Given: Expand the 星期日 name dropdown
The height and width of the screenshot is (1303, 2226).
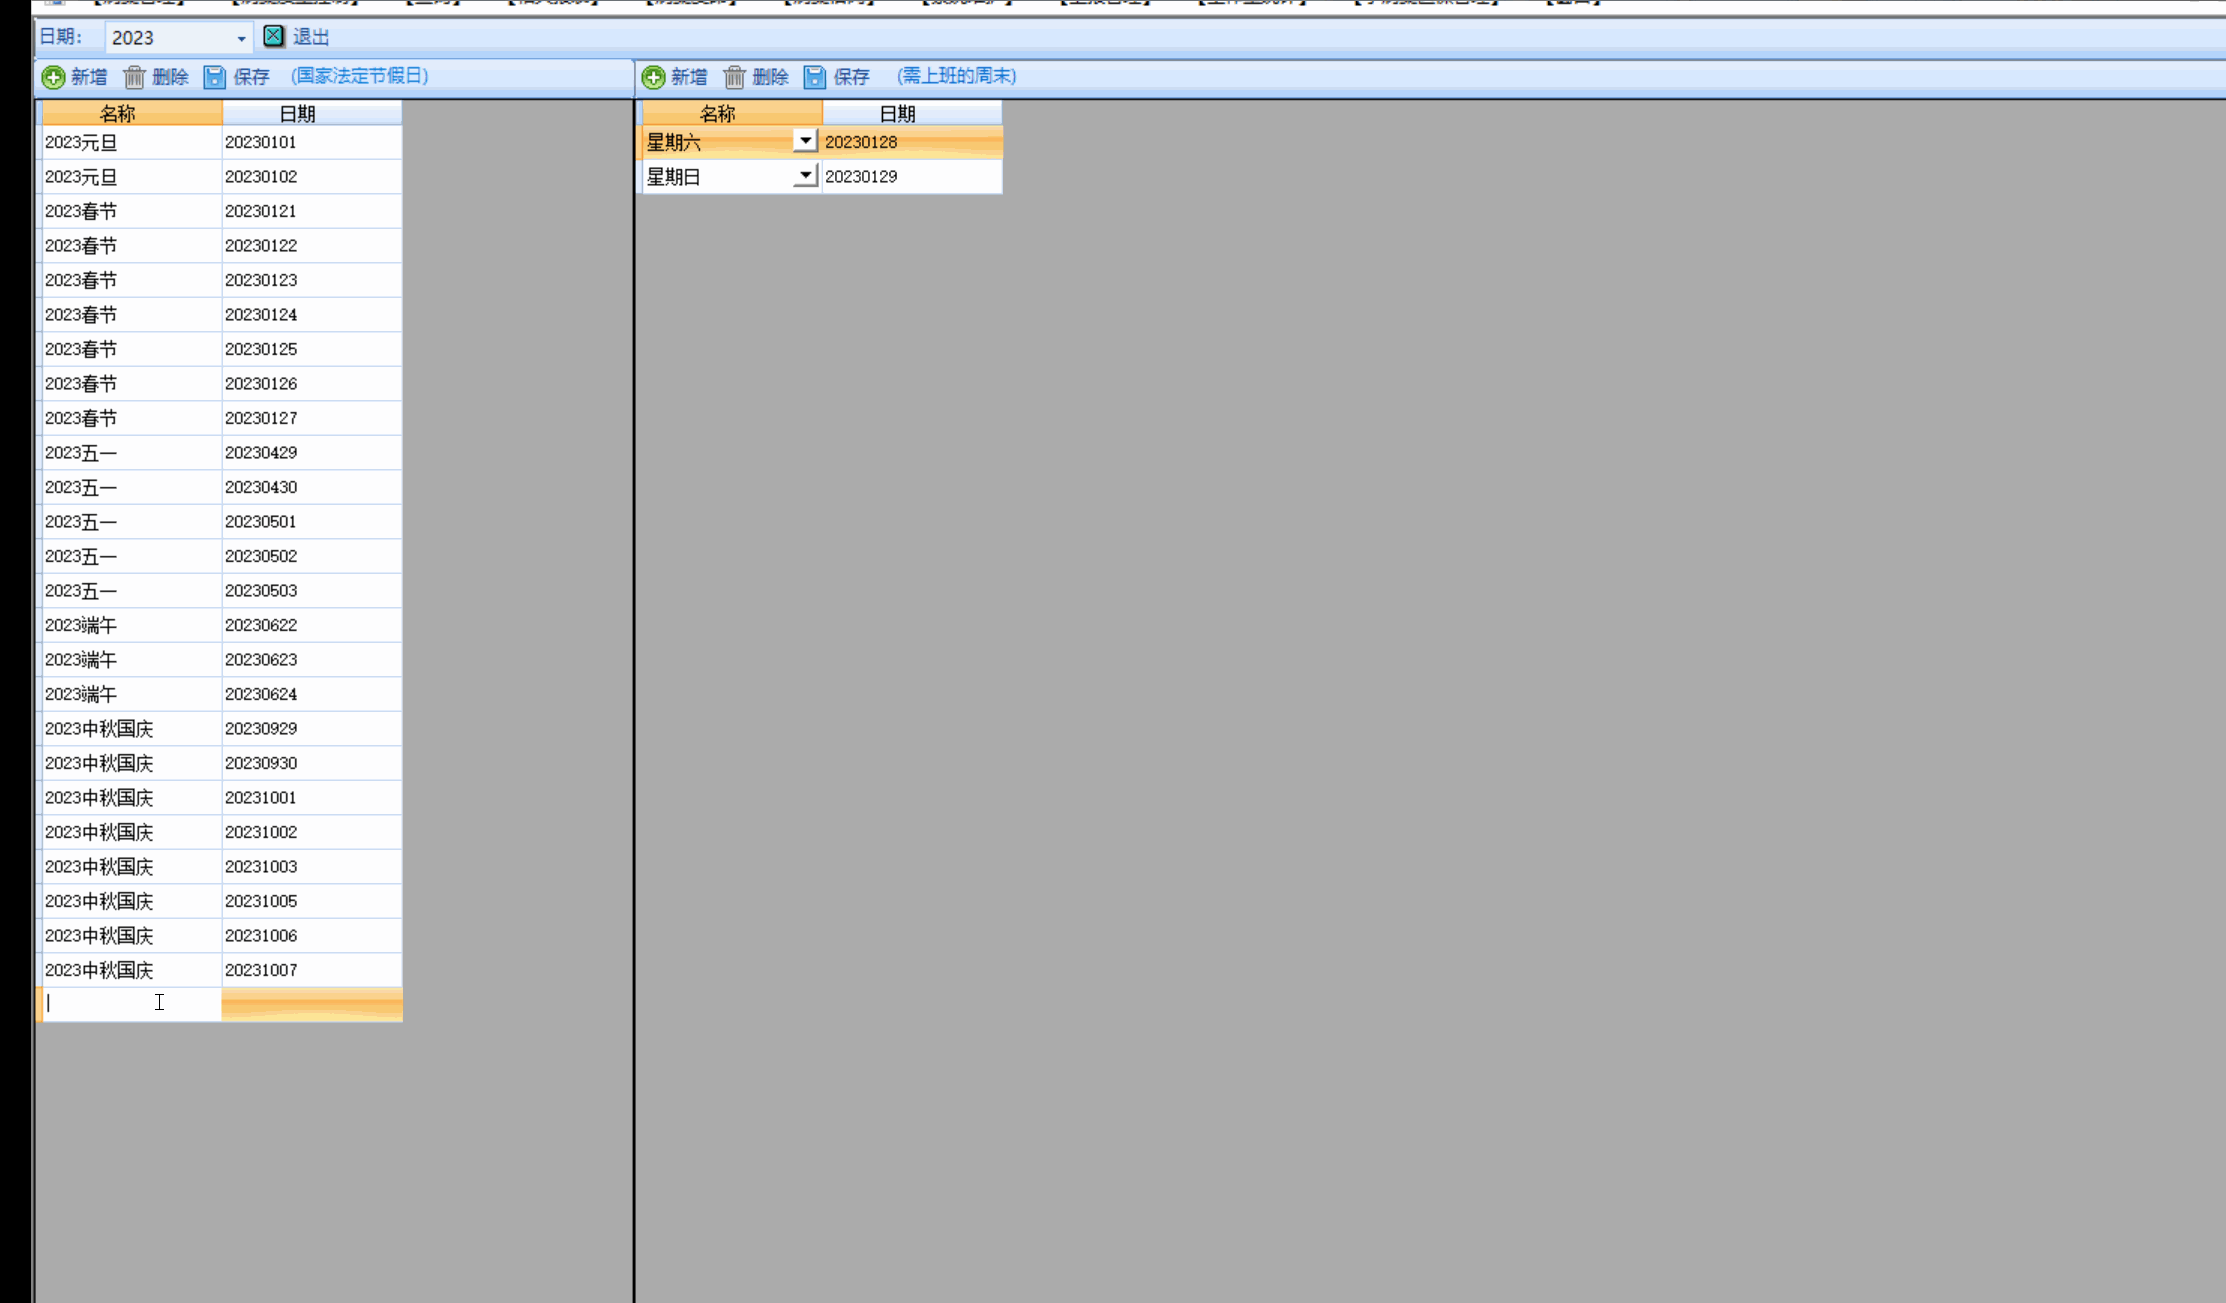Looking at the screenshot, I should [805, 176].
